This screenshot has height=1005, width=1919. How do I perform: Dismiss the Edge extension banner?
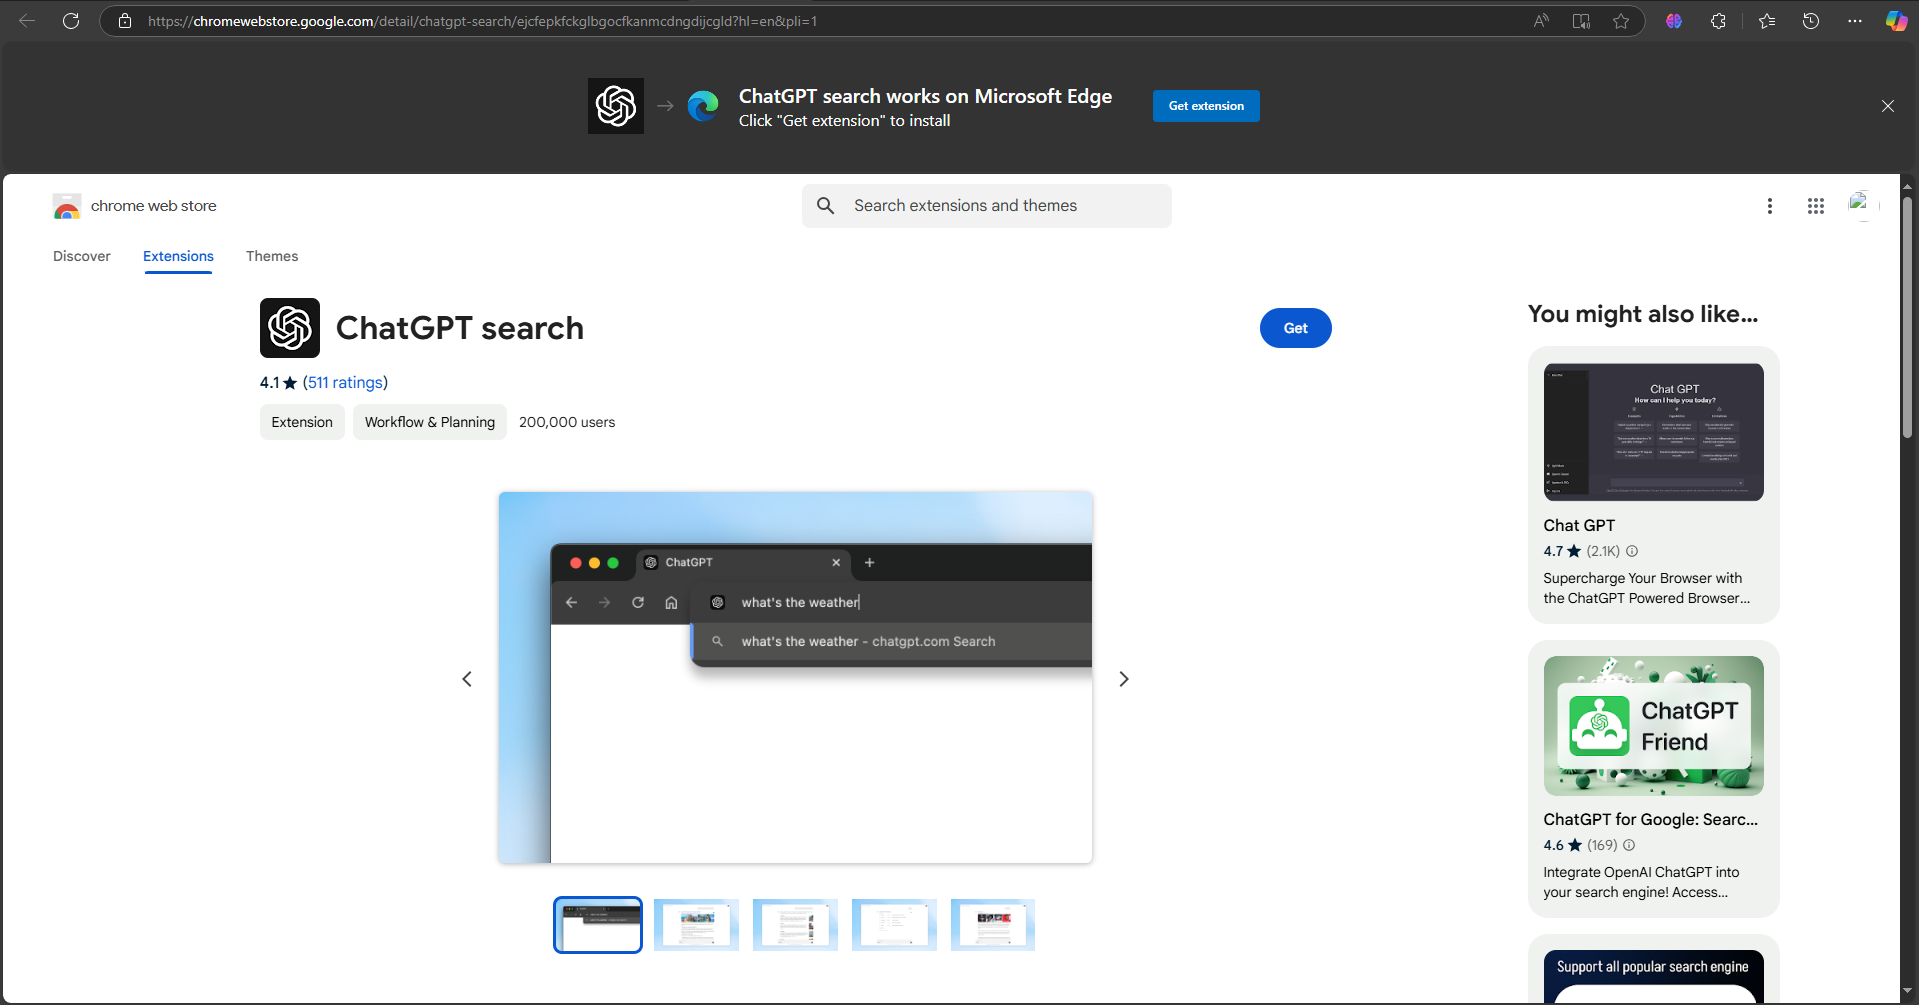(1888, 106)
